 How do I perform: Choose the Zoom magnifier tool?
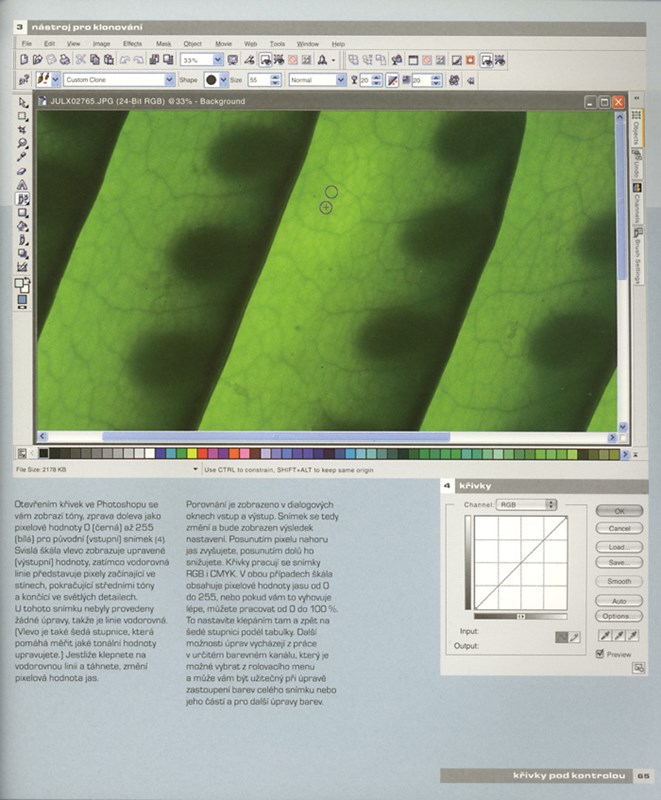(x=22, y=143)
